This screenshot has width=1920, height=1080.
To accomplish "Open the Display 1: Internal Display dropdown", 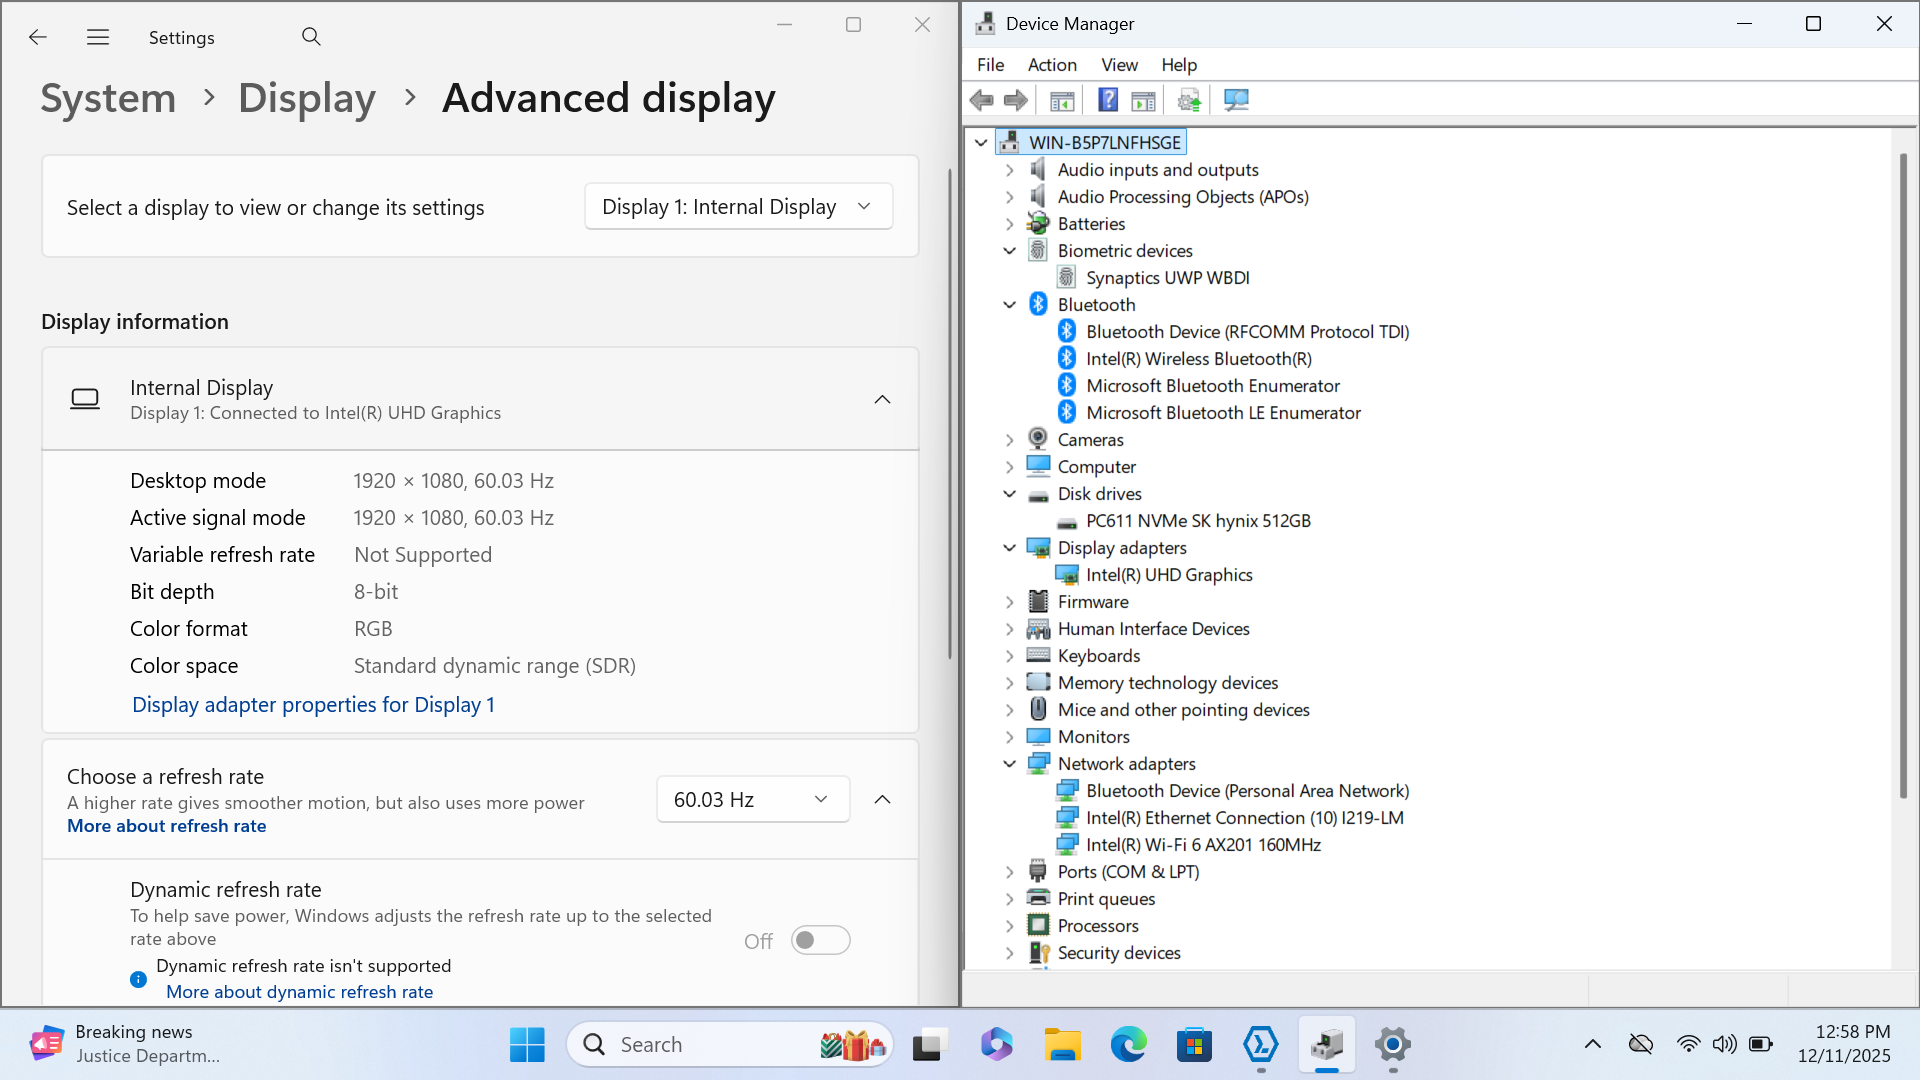I will 738,207.
